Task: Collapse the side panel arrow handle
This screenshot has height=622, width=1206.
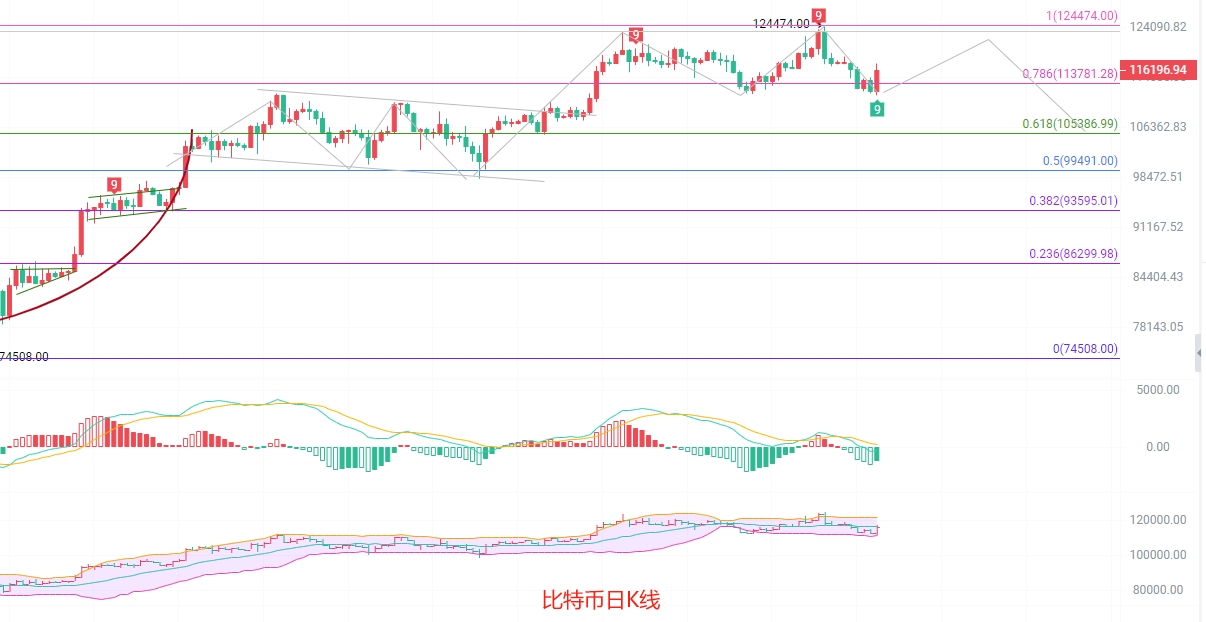Action: coord(1199,353)
